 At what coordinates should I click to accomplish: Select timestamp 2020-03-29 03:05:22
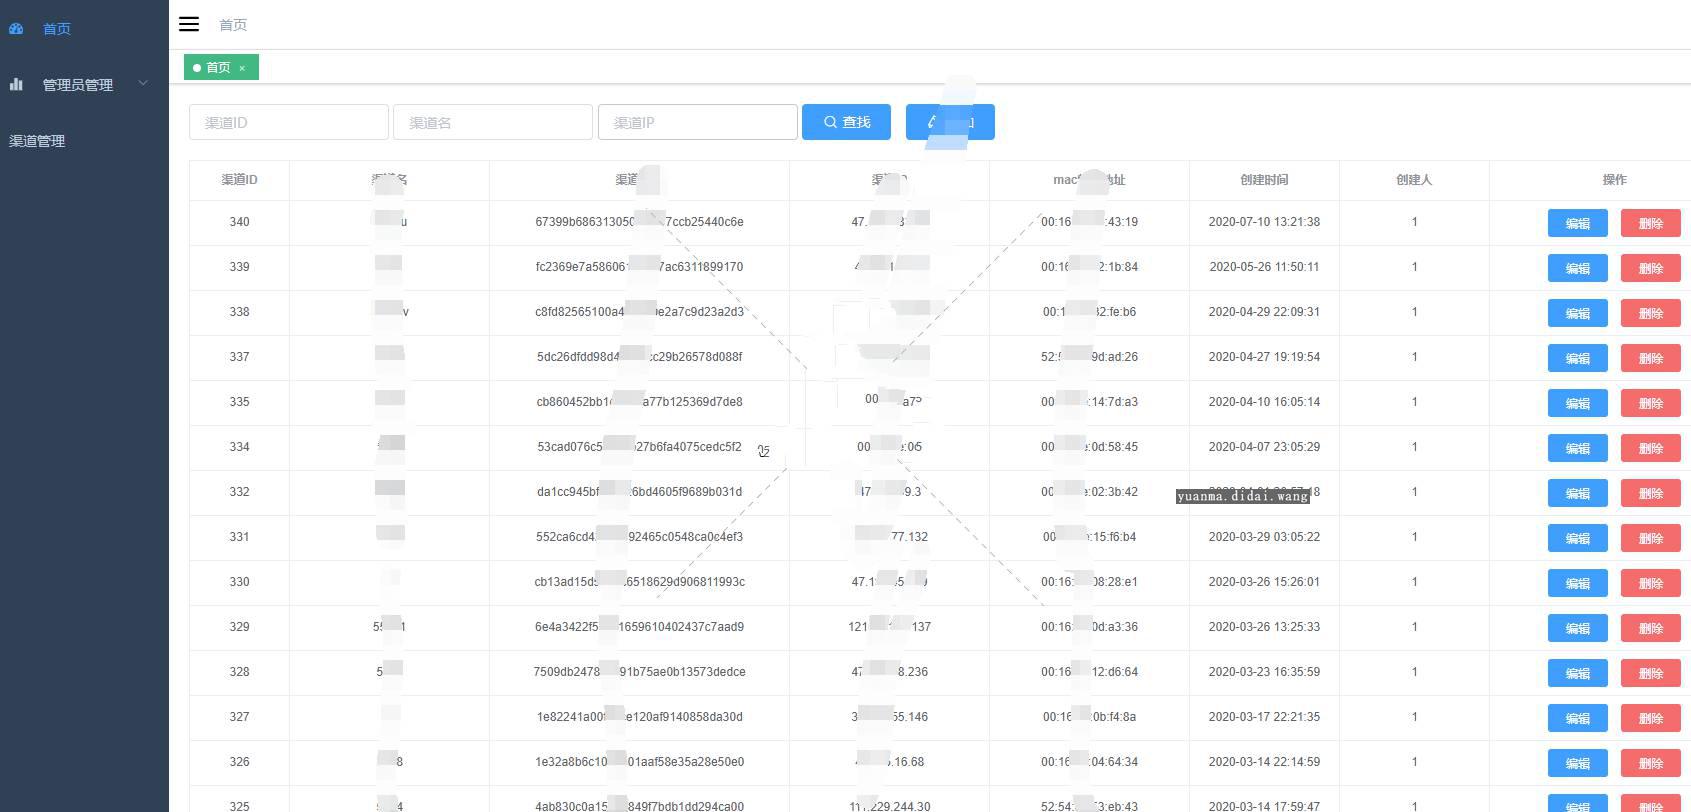pyautogui.click(x=1264, y=537)
